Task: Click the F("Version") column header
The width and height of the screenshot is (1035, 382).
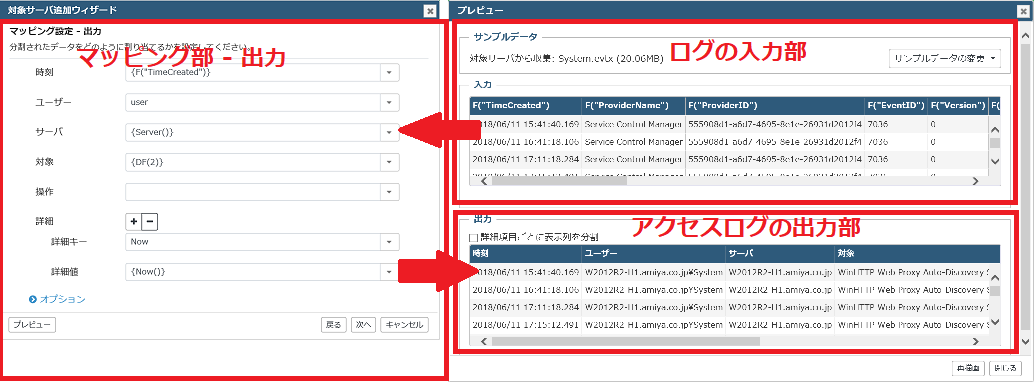Action: click(x=957, y=106)
